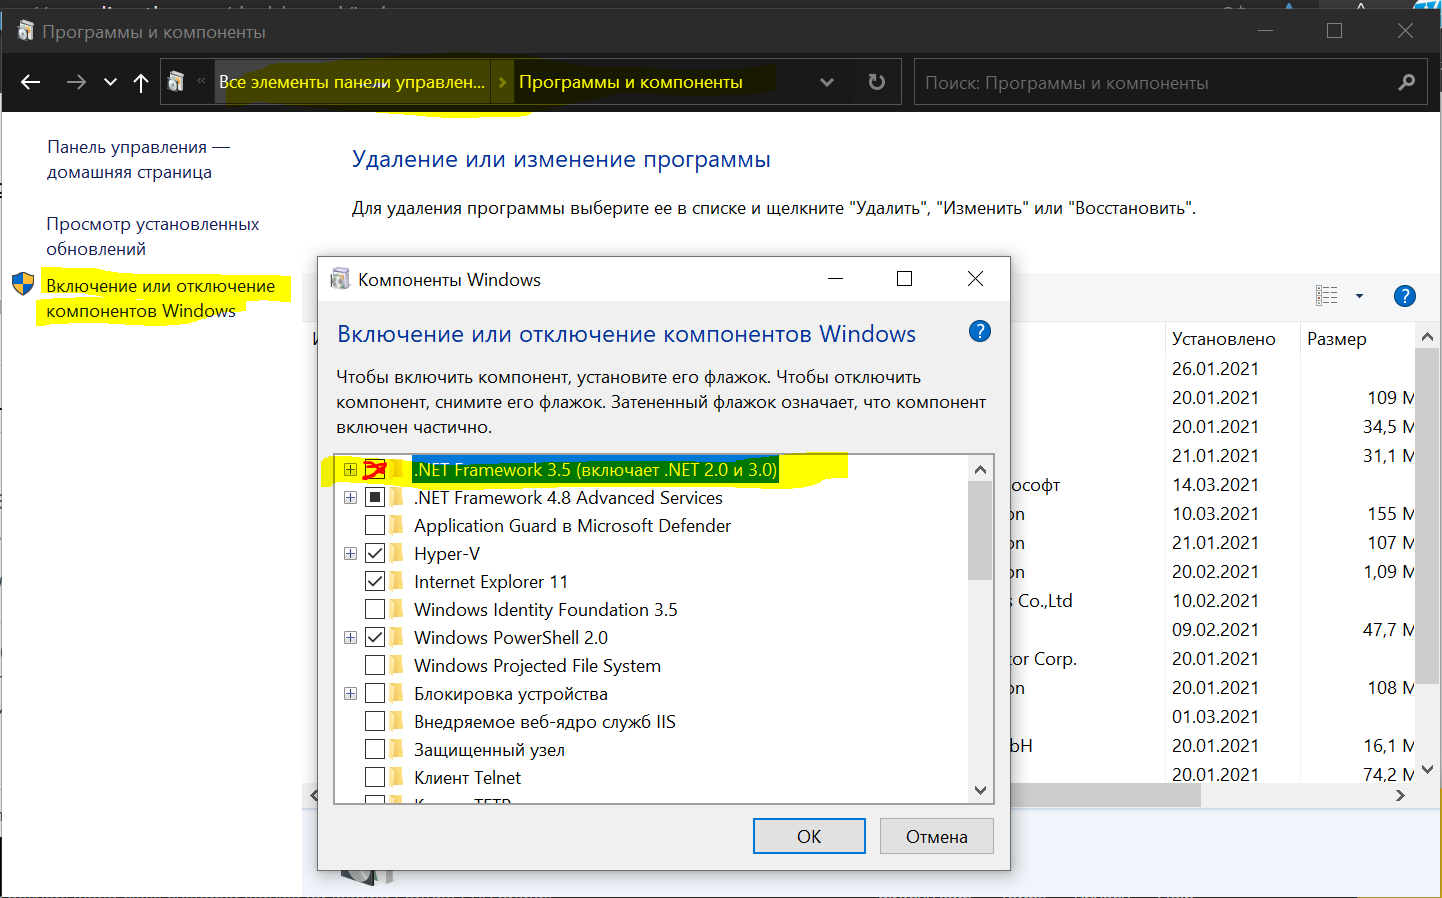Enable Application Guard в Microsoft Defender checkbox
Viewport: 1442px width, 898px height.
pos(375,525)
